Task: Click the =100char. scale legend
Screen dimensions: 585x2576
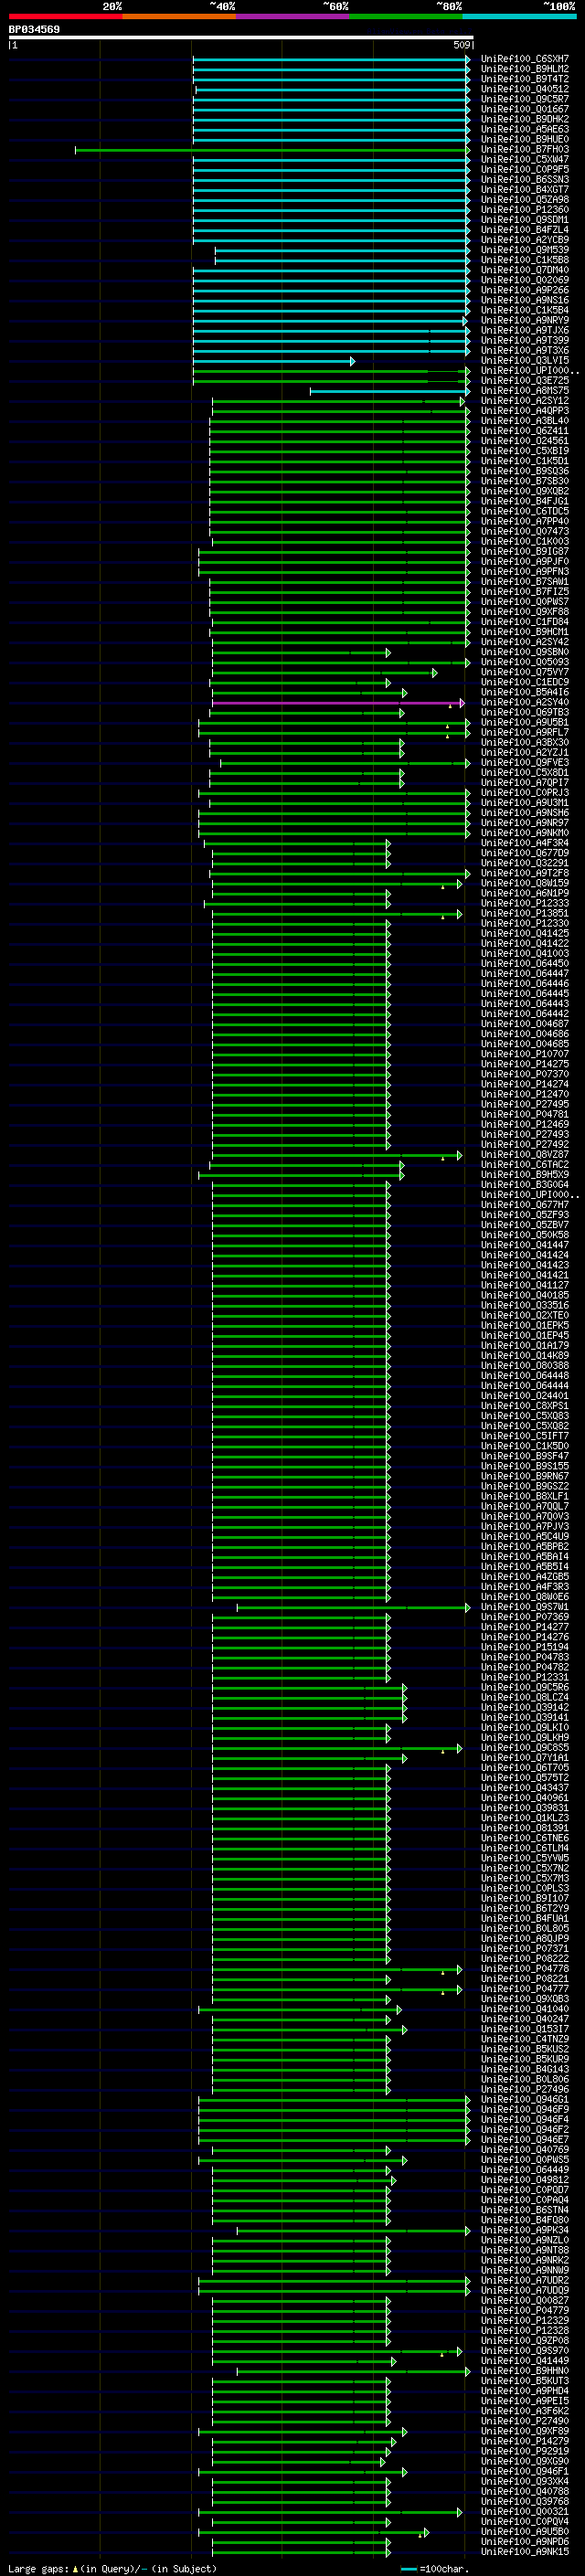Action: [x=435, y=2568]
